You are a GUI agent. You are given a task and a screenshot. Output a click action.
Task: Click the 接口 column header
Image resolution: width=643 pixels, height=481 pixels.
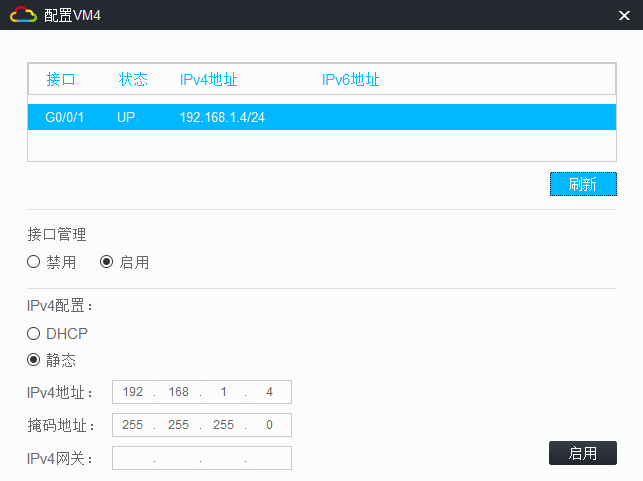click(x=61, y=79)
